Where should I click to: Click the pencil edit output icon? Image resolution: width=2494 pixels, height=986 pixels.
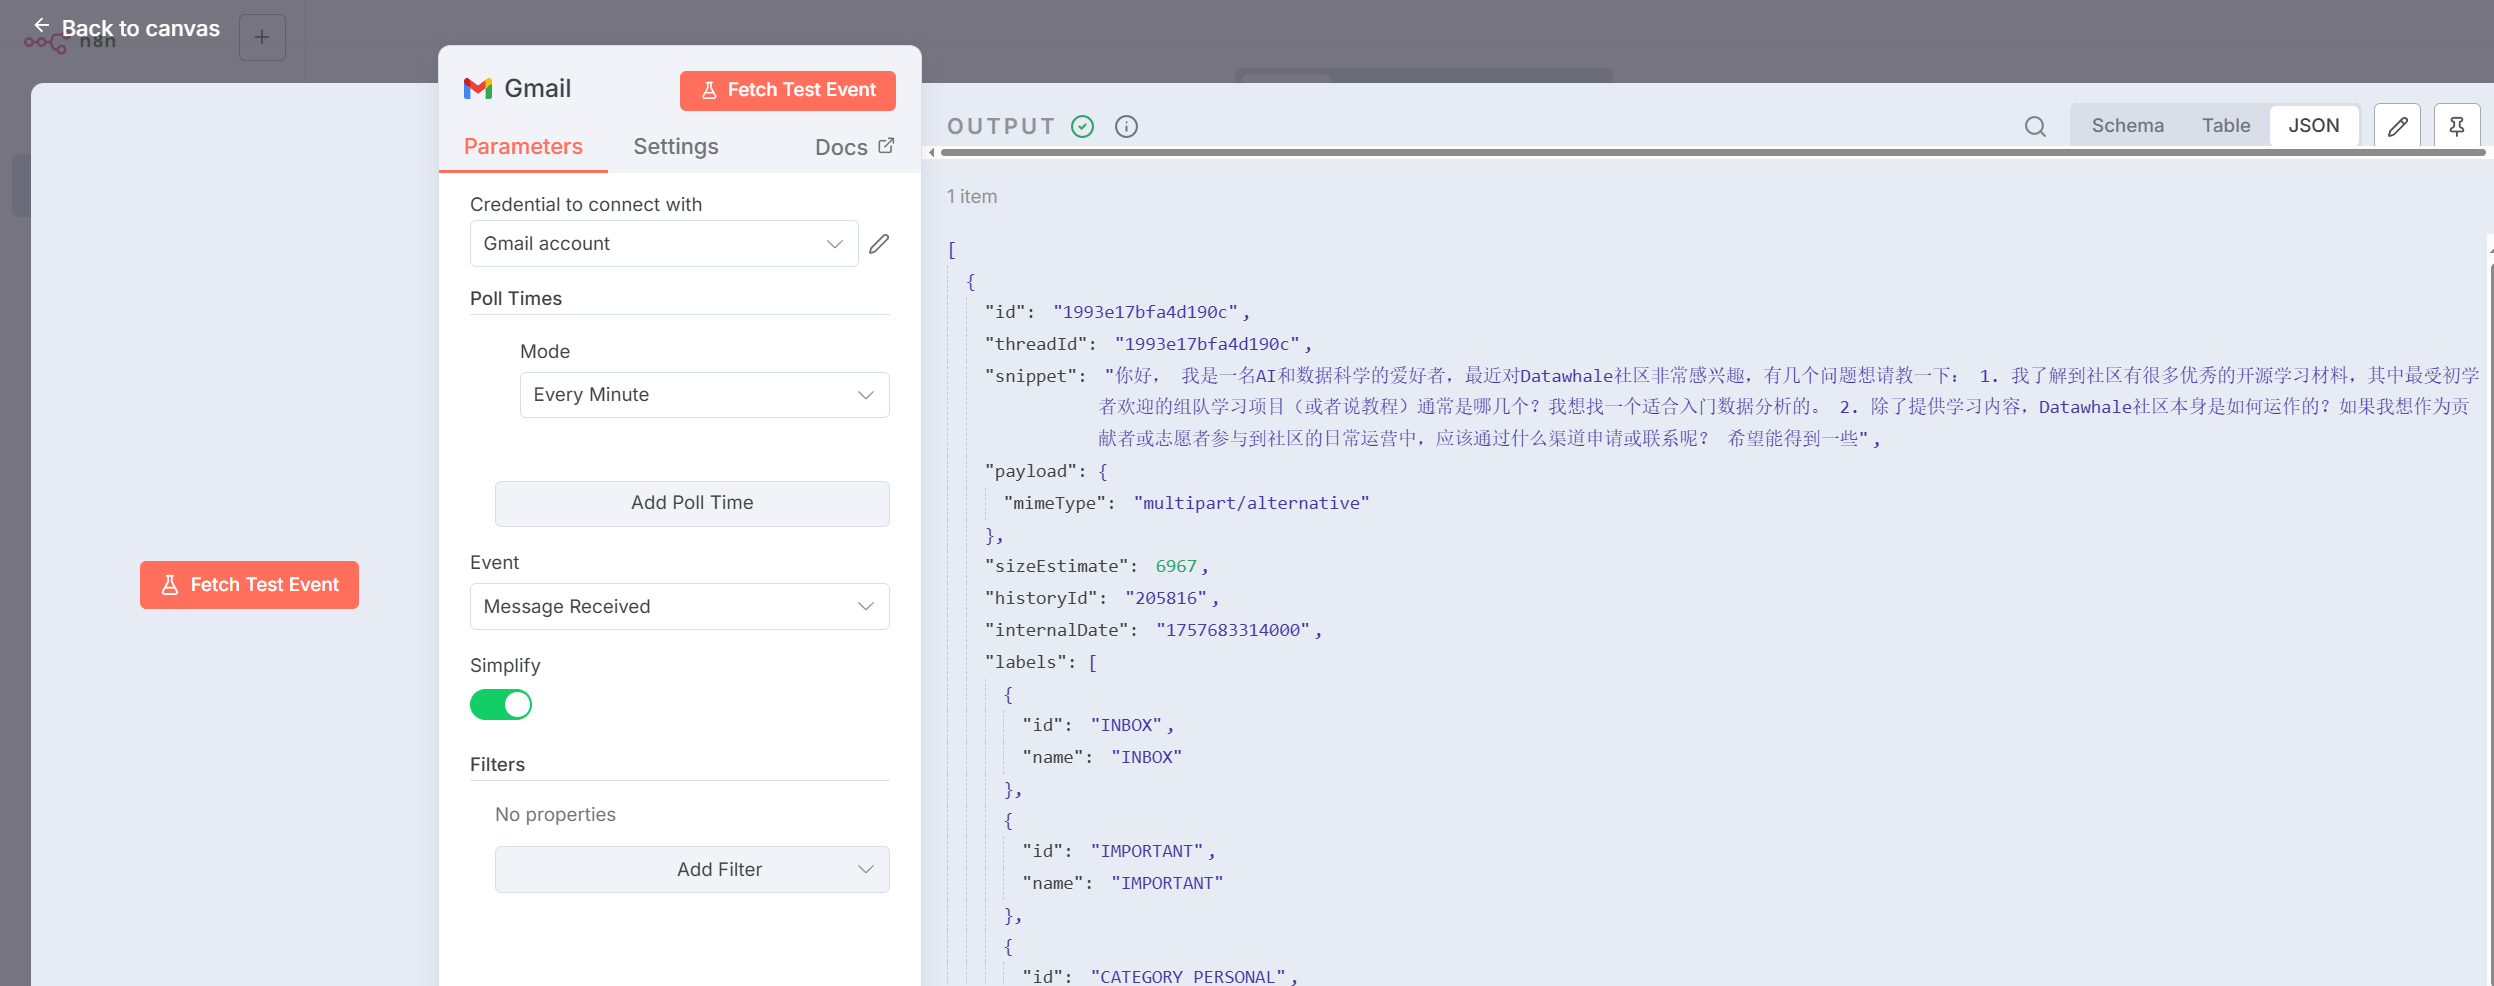(2397, 126)
